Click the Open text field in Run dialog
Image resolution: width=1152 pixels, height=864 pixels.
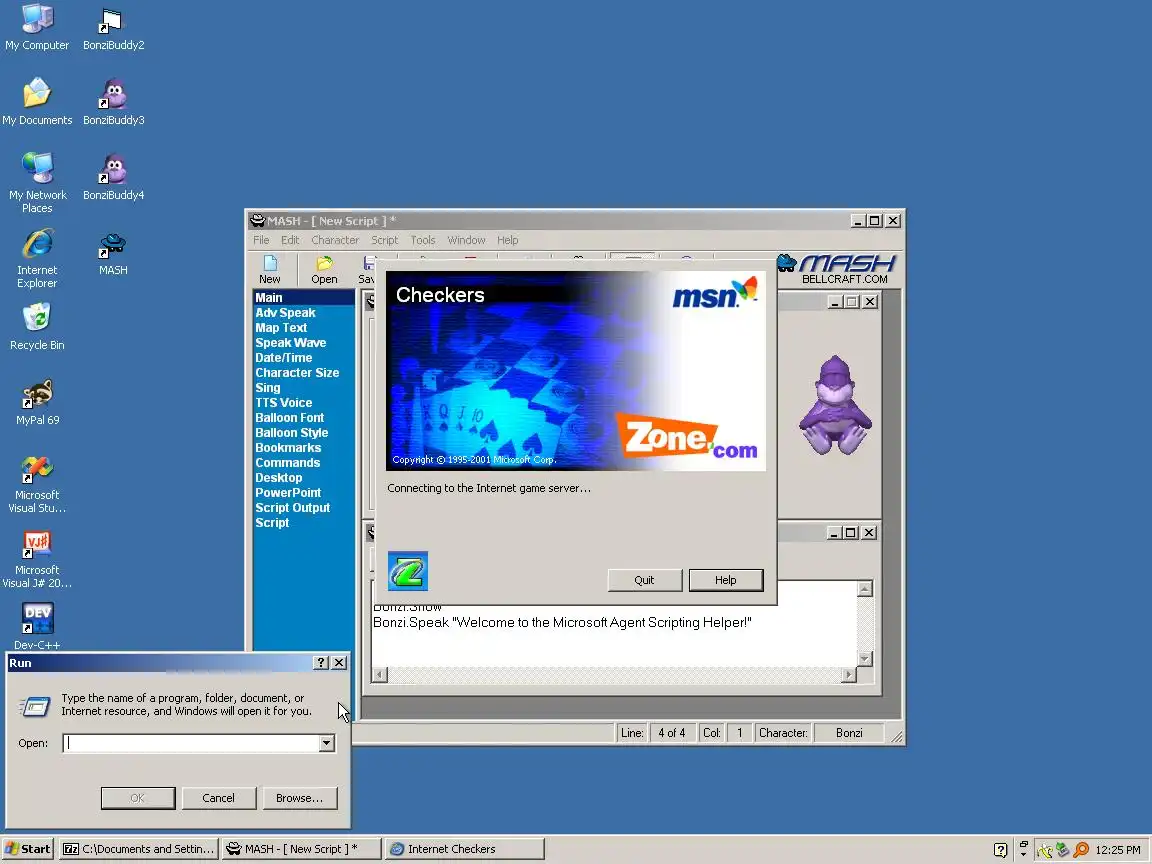tap(191, 743)
